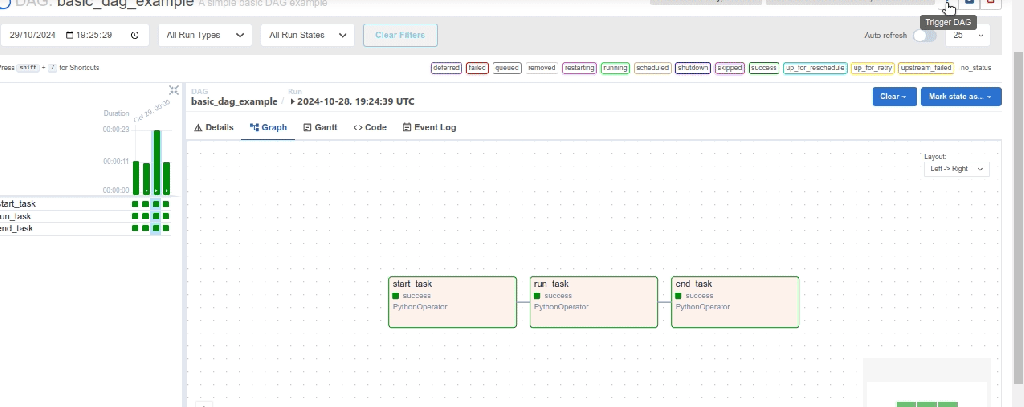Click the Trigger DAG play button

pyautogui.click(x=947, y=4)
